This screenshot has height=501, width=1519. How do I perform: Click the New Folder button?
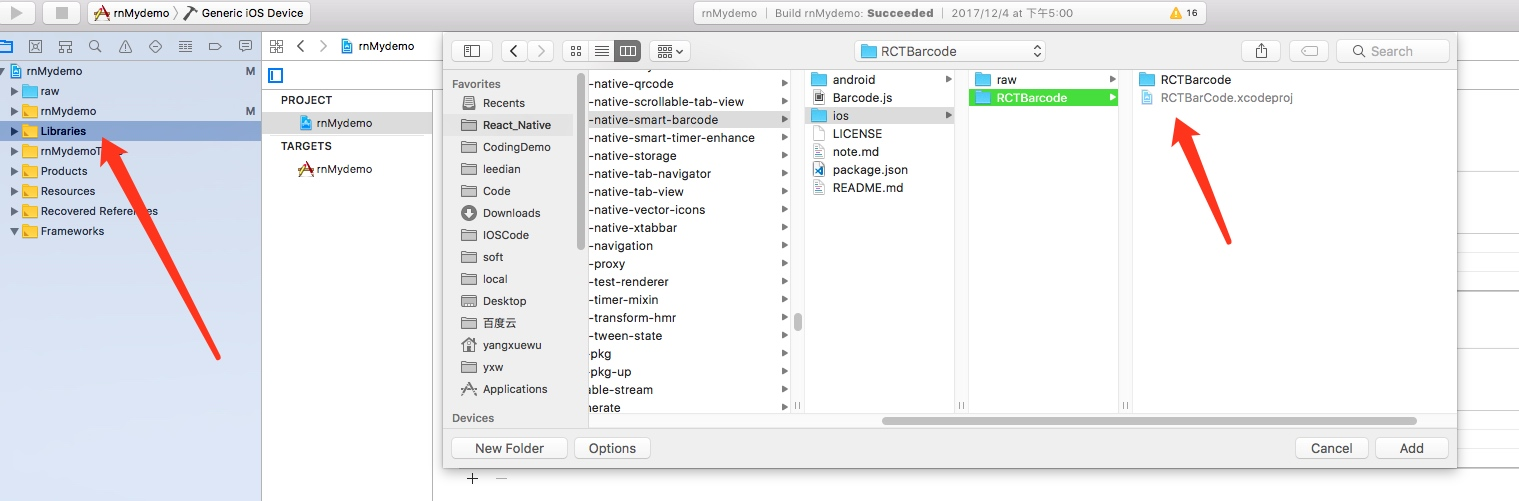pyautogui.click(x=510, y=448)
